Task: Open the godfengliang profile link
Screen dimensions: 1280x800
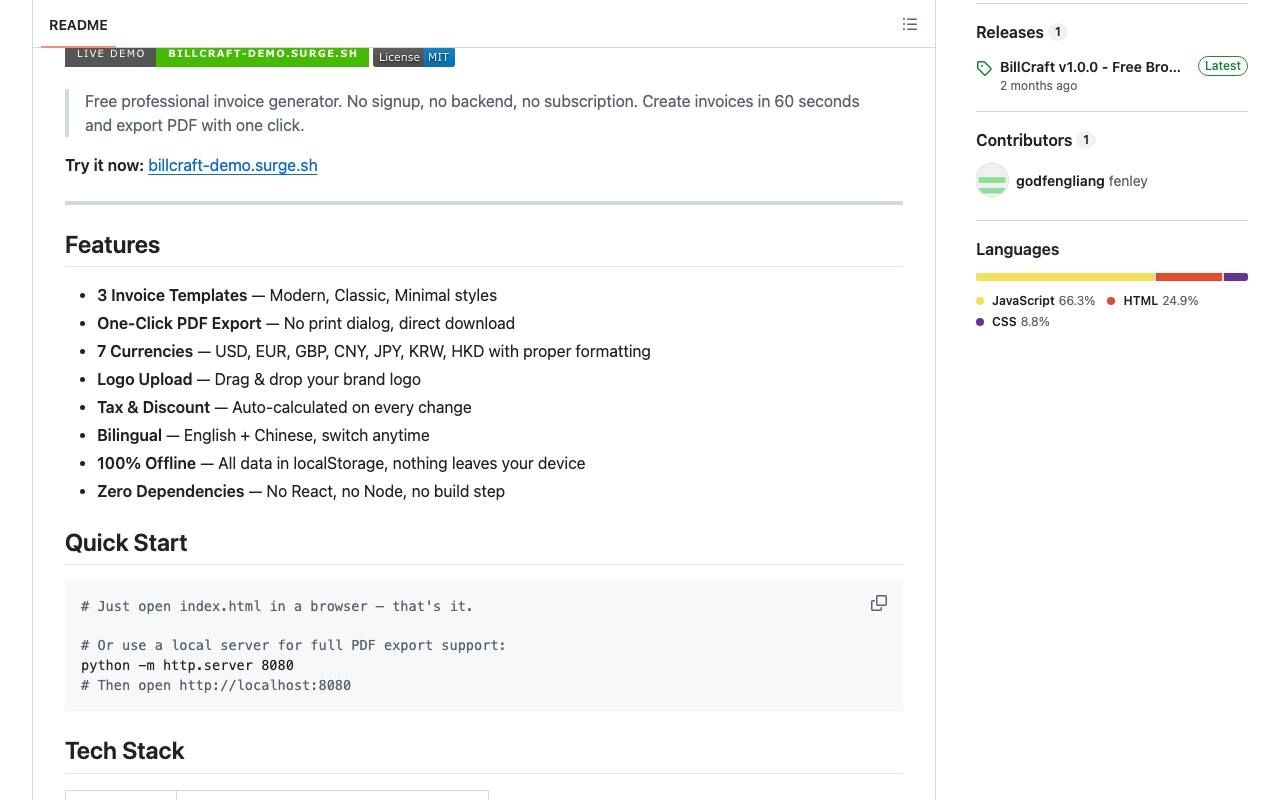Action: tap(1060, 181)
